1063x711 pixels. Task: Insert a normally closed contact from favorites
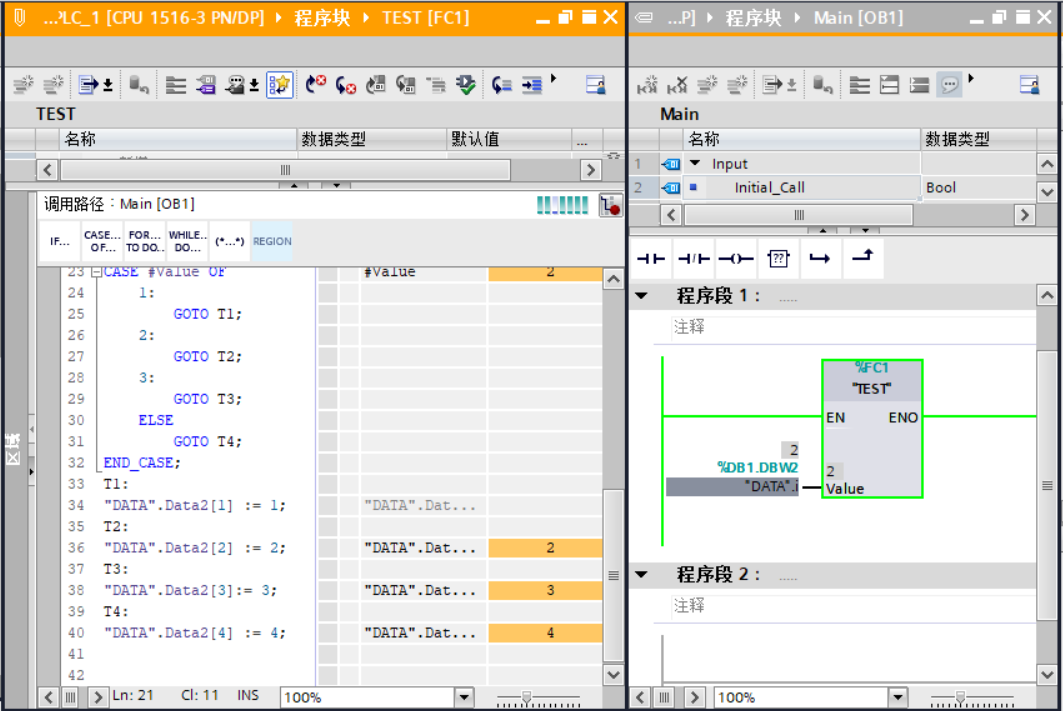694,258
